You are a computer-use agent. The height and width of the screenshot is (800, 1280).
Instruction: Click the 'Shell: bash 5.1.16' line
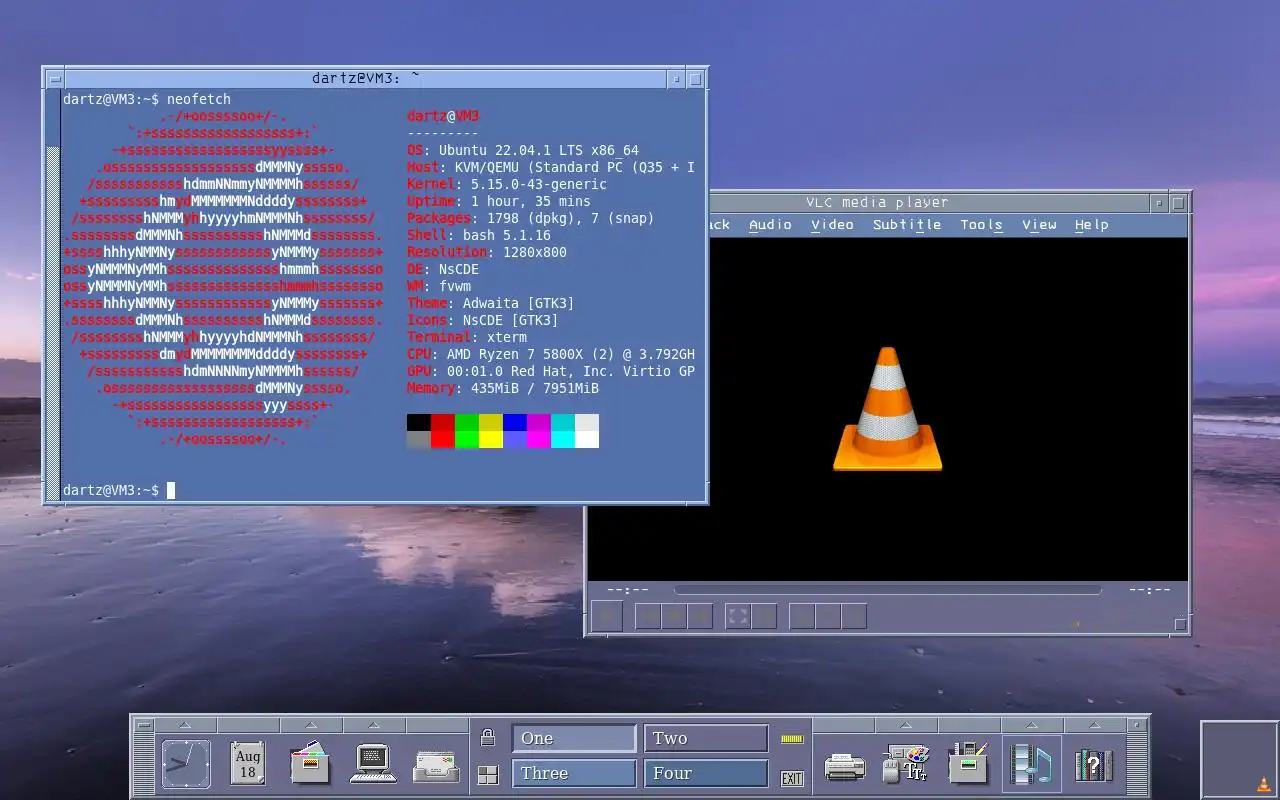[478, 235]
